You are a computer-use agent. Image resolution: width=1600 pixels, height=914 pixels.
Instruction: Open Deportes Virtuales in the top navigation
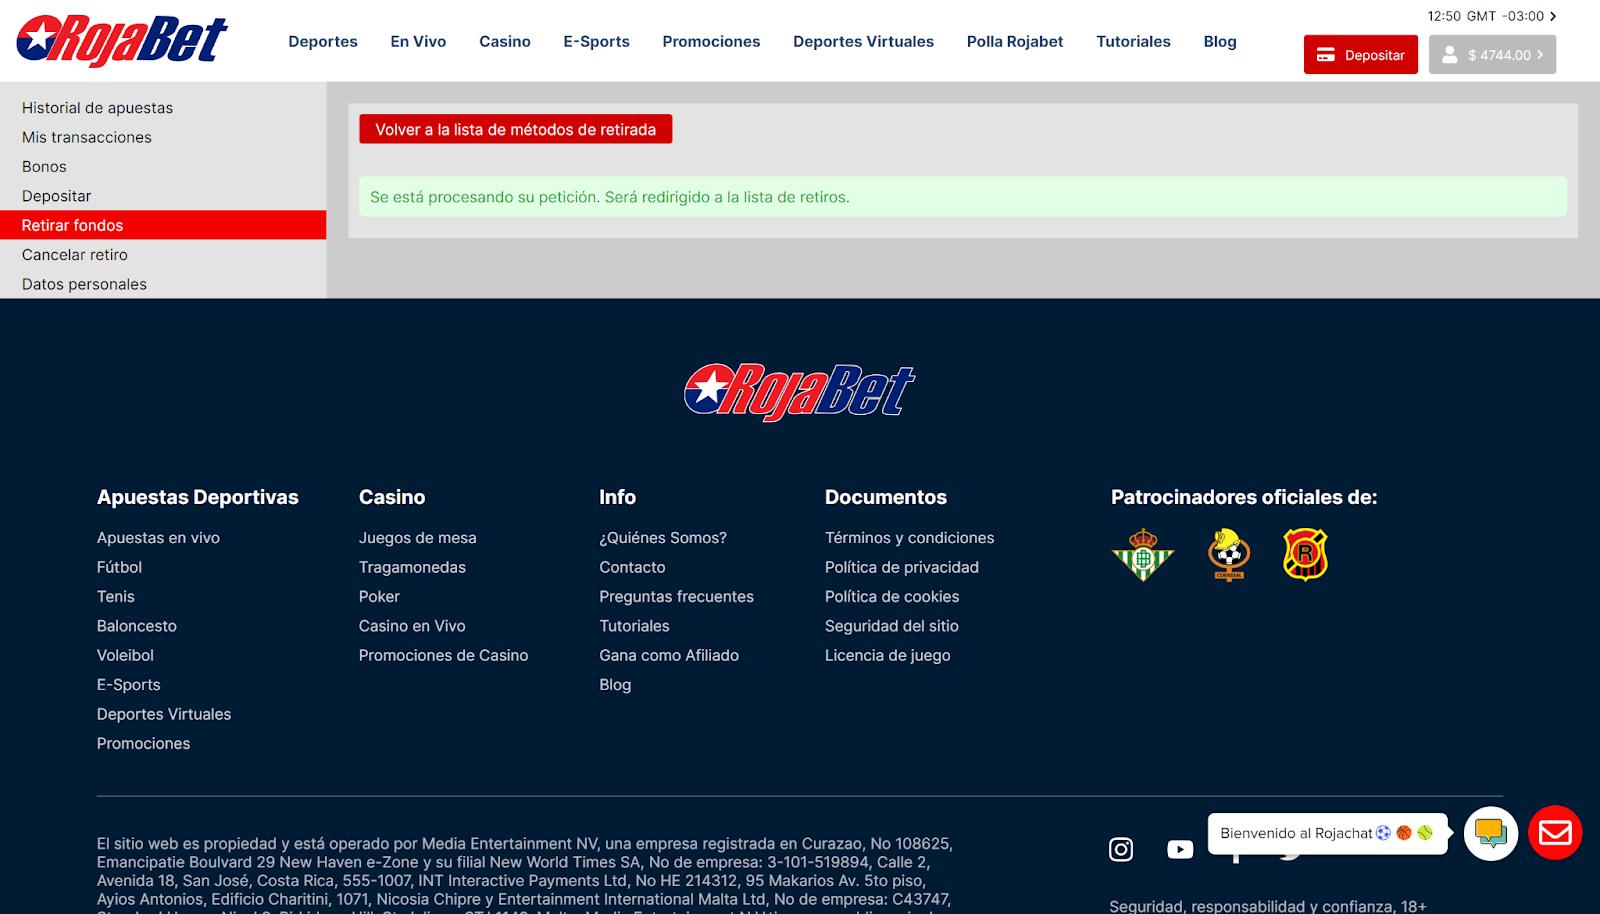pos(863,41)
